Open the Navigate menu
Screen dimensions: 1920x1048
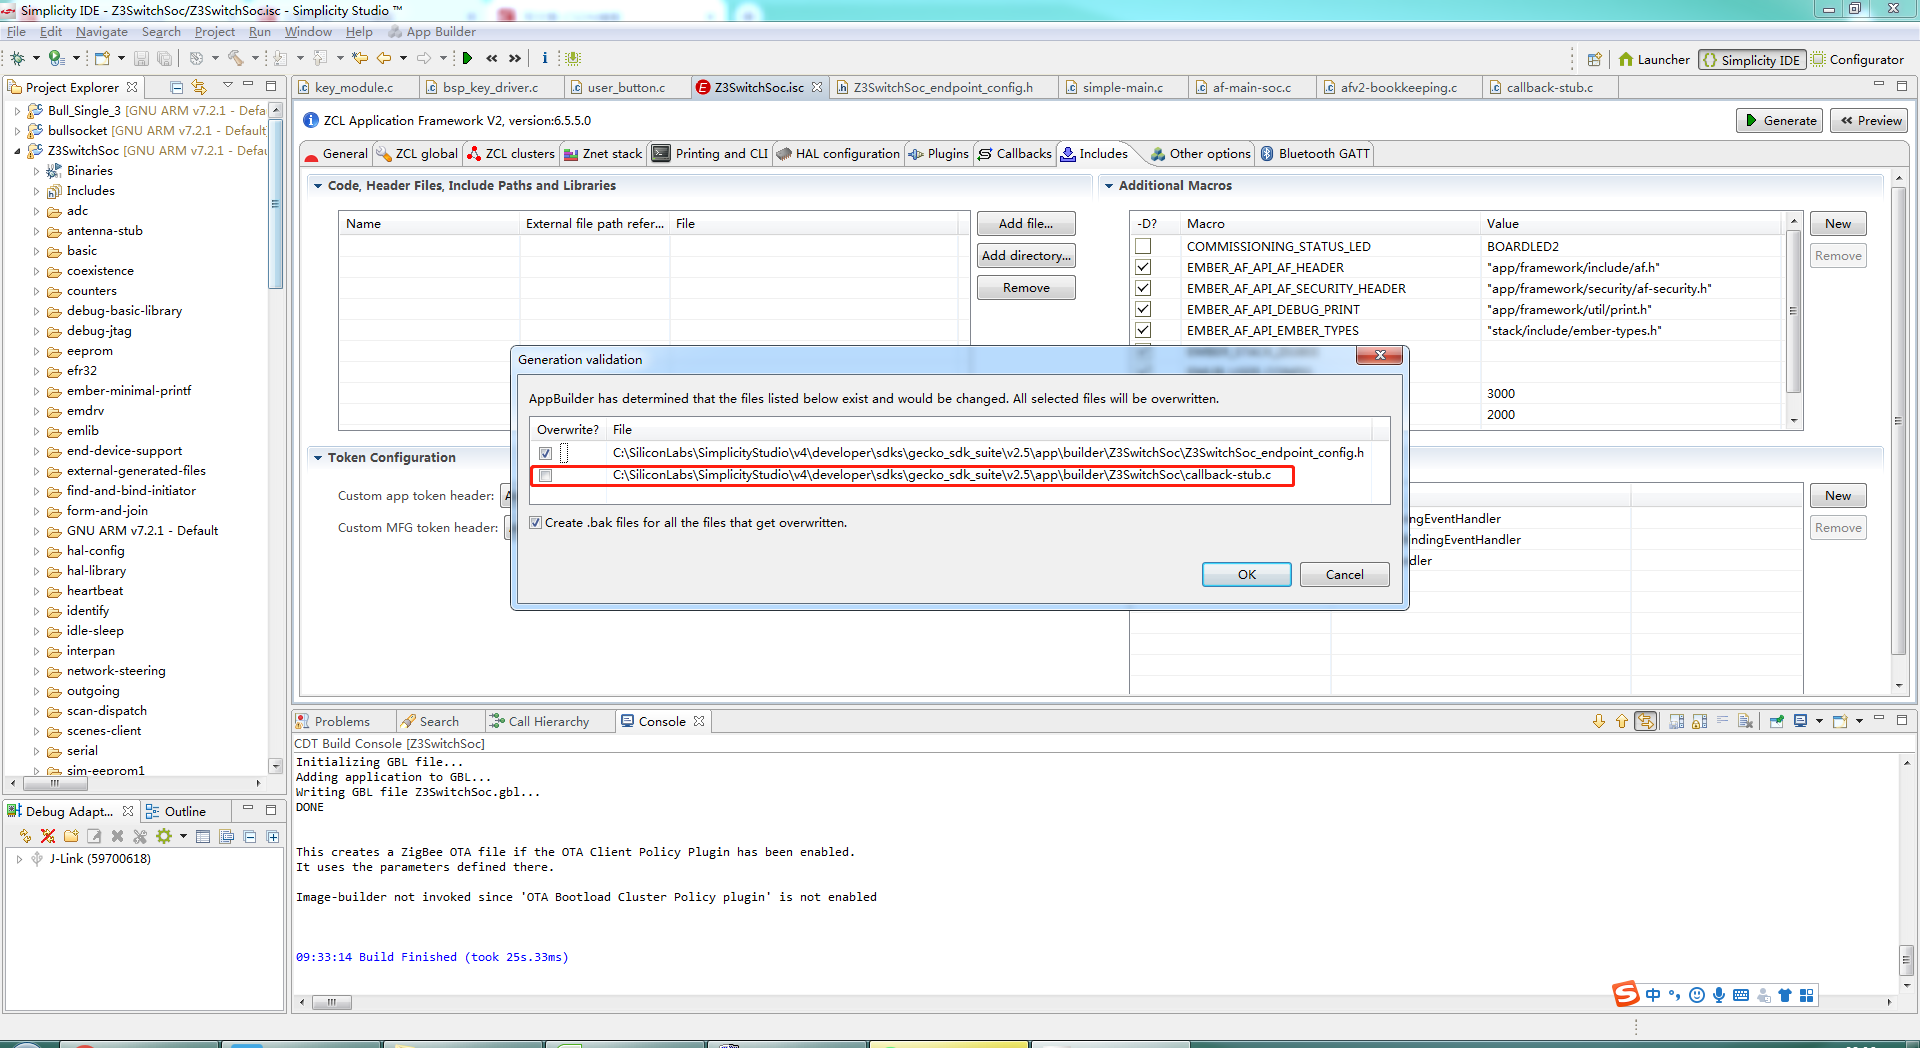point(101,32)
